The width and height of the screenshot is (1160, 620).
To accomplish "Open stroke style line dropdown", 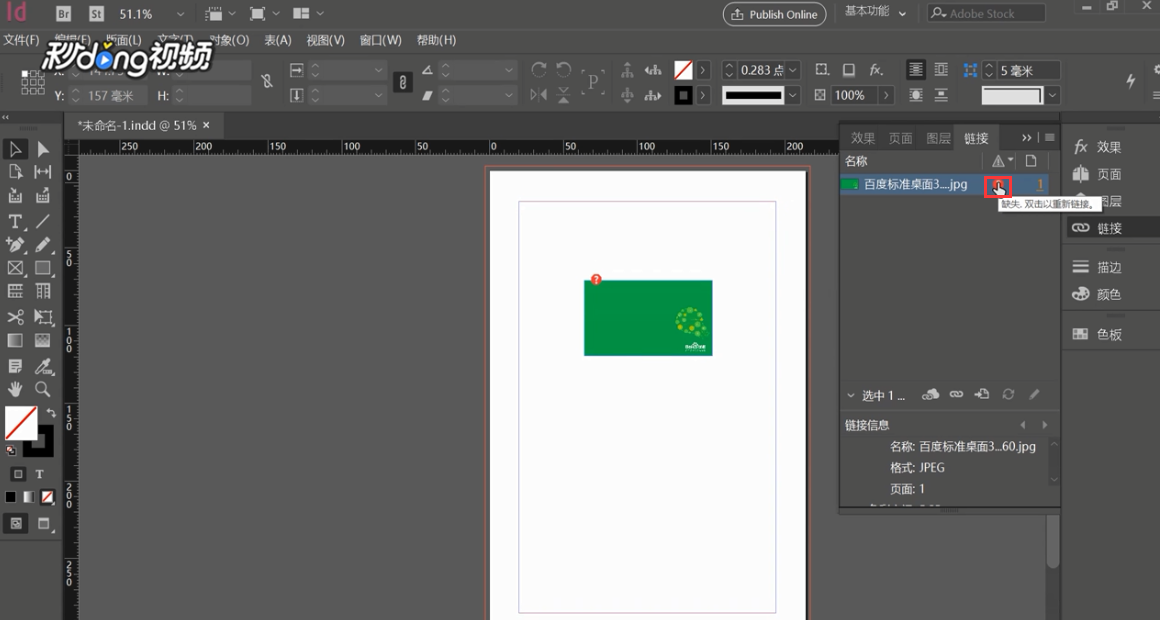I will click(793, 95).
